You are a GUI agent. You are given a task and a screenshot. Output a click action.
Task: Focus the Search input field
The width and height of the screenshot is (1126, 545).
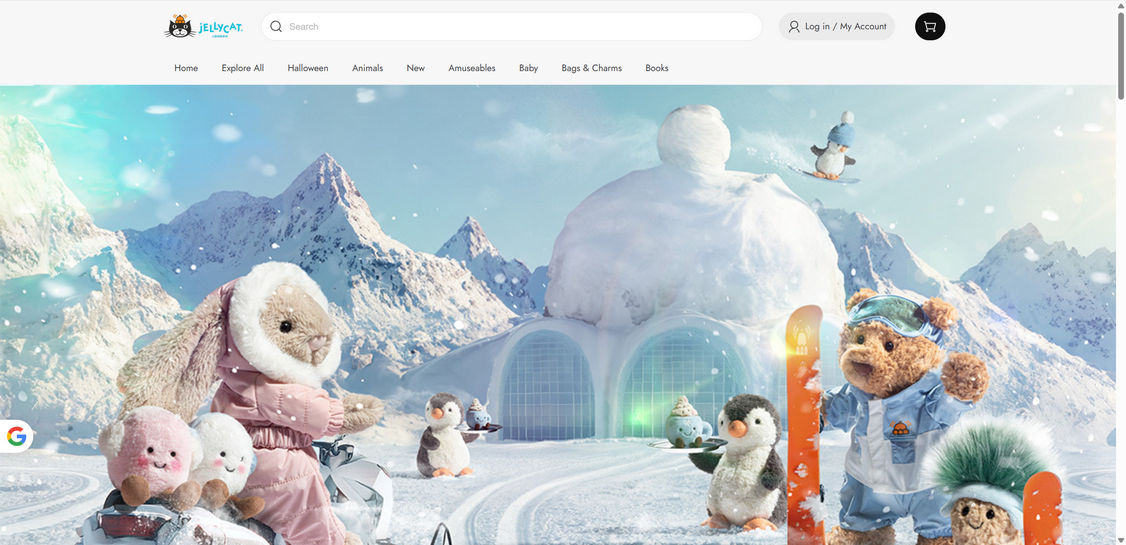tap(511, 27)
